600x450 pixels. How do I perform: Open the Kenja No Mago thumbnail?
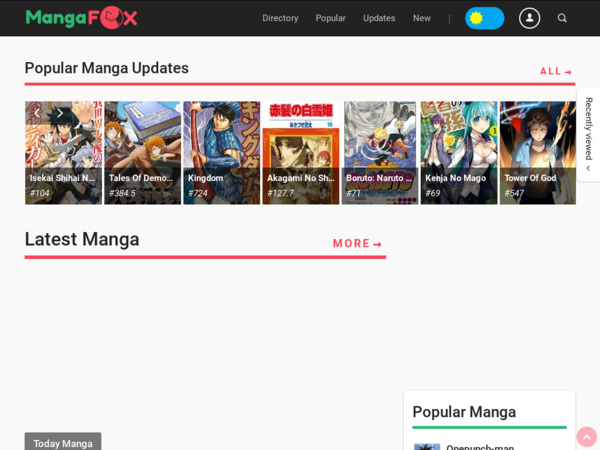click(x=458, y=152)
